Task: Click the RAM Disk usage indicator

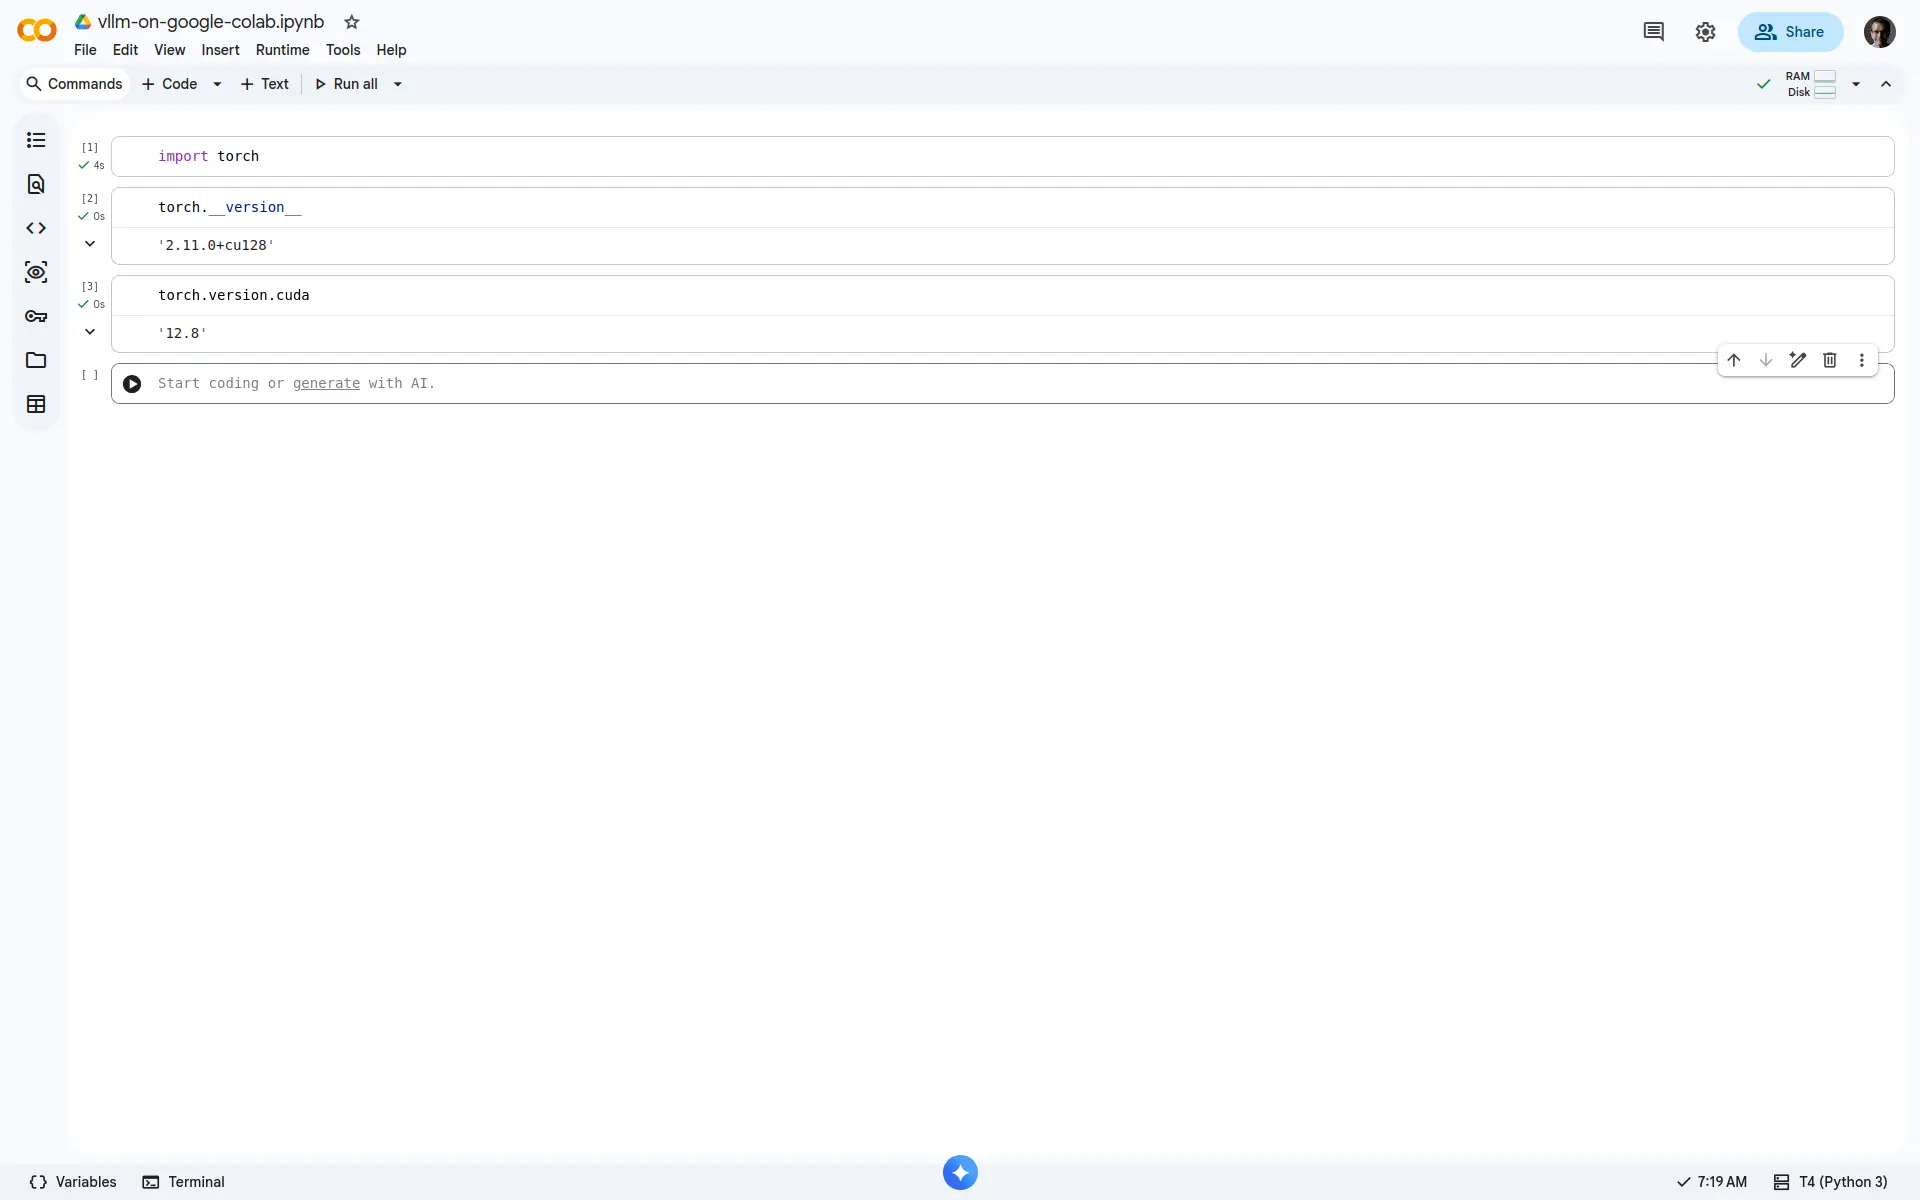Action: tap(1811, 84)
